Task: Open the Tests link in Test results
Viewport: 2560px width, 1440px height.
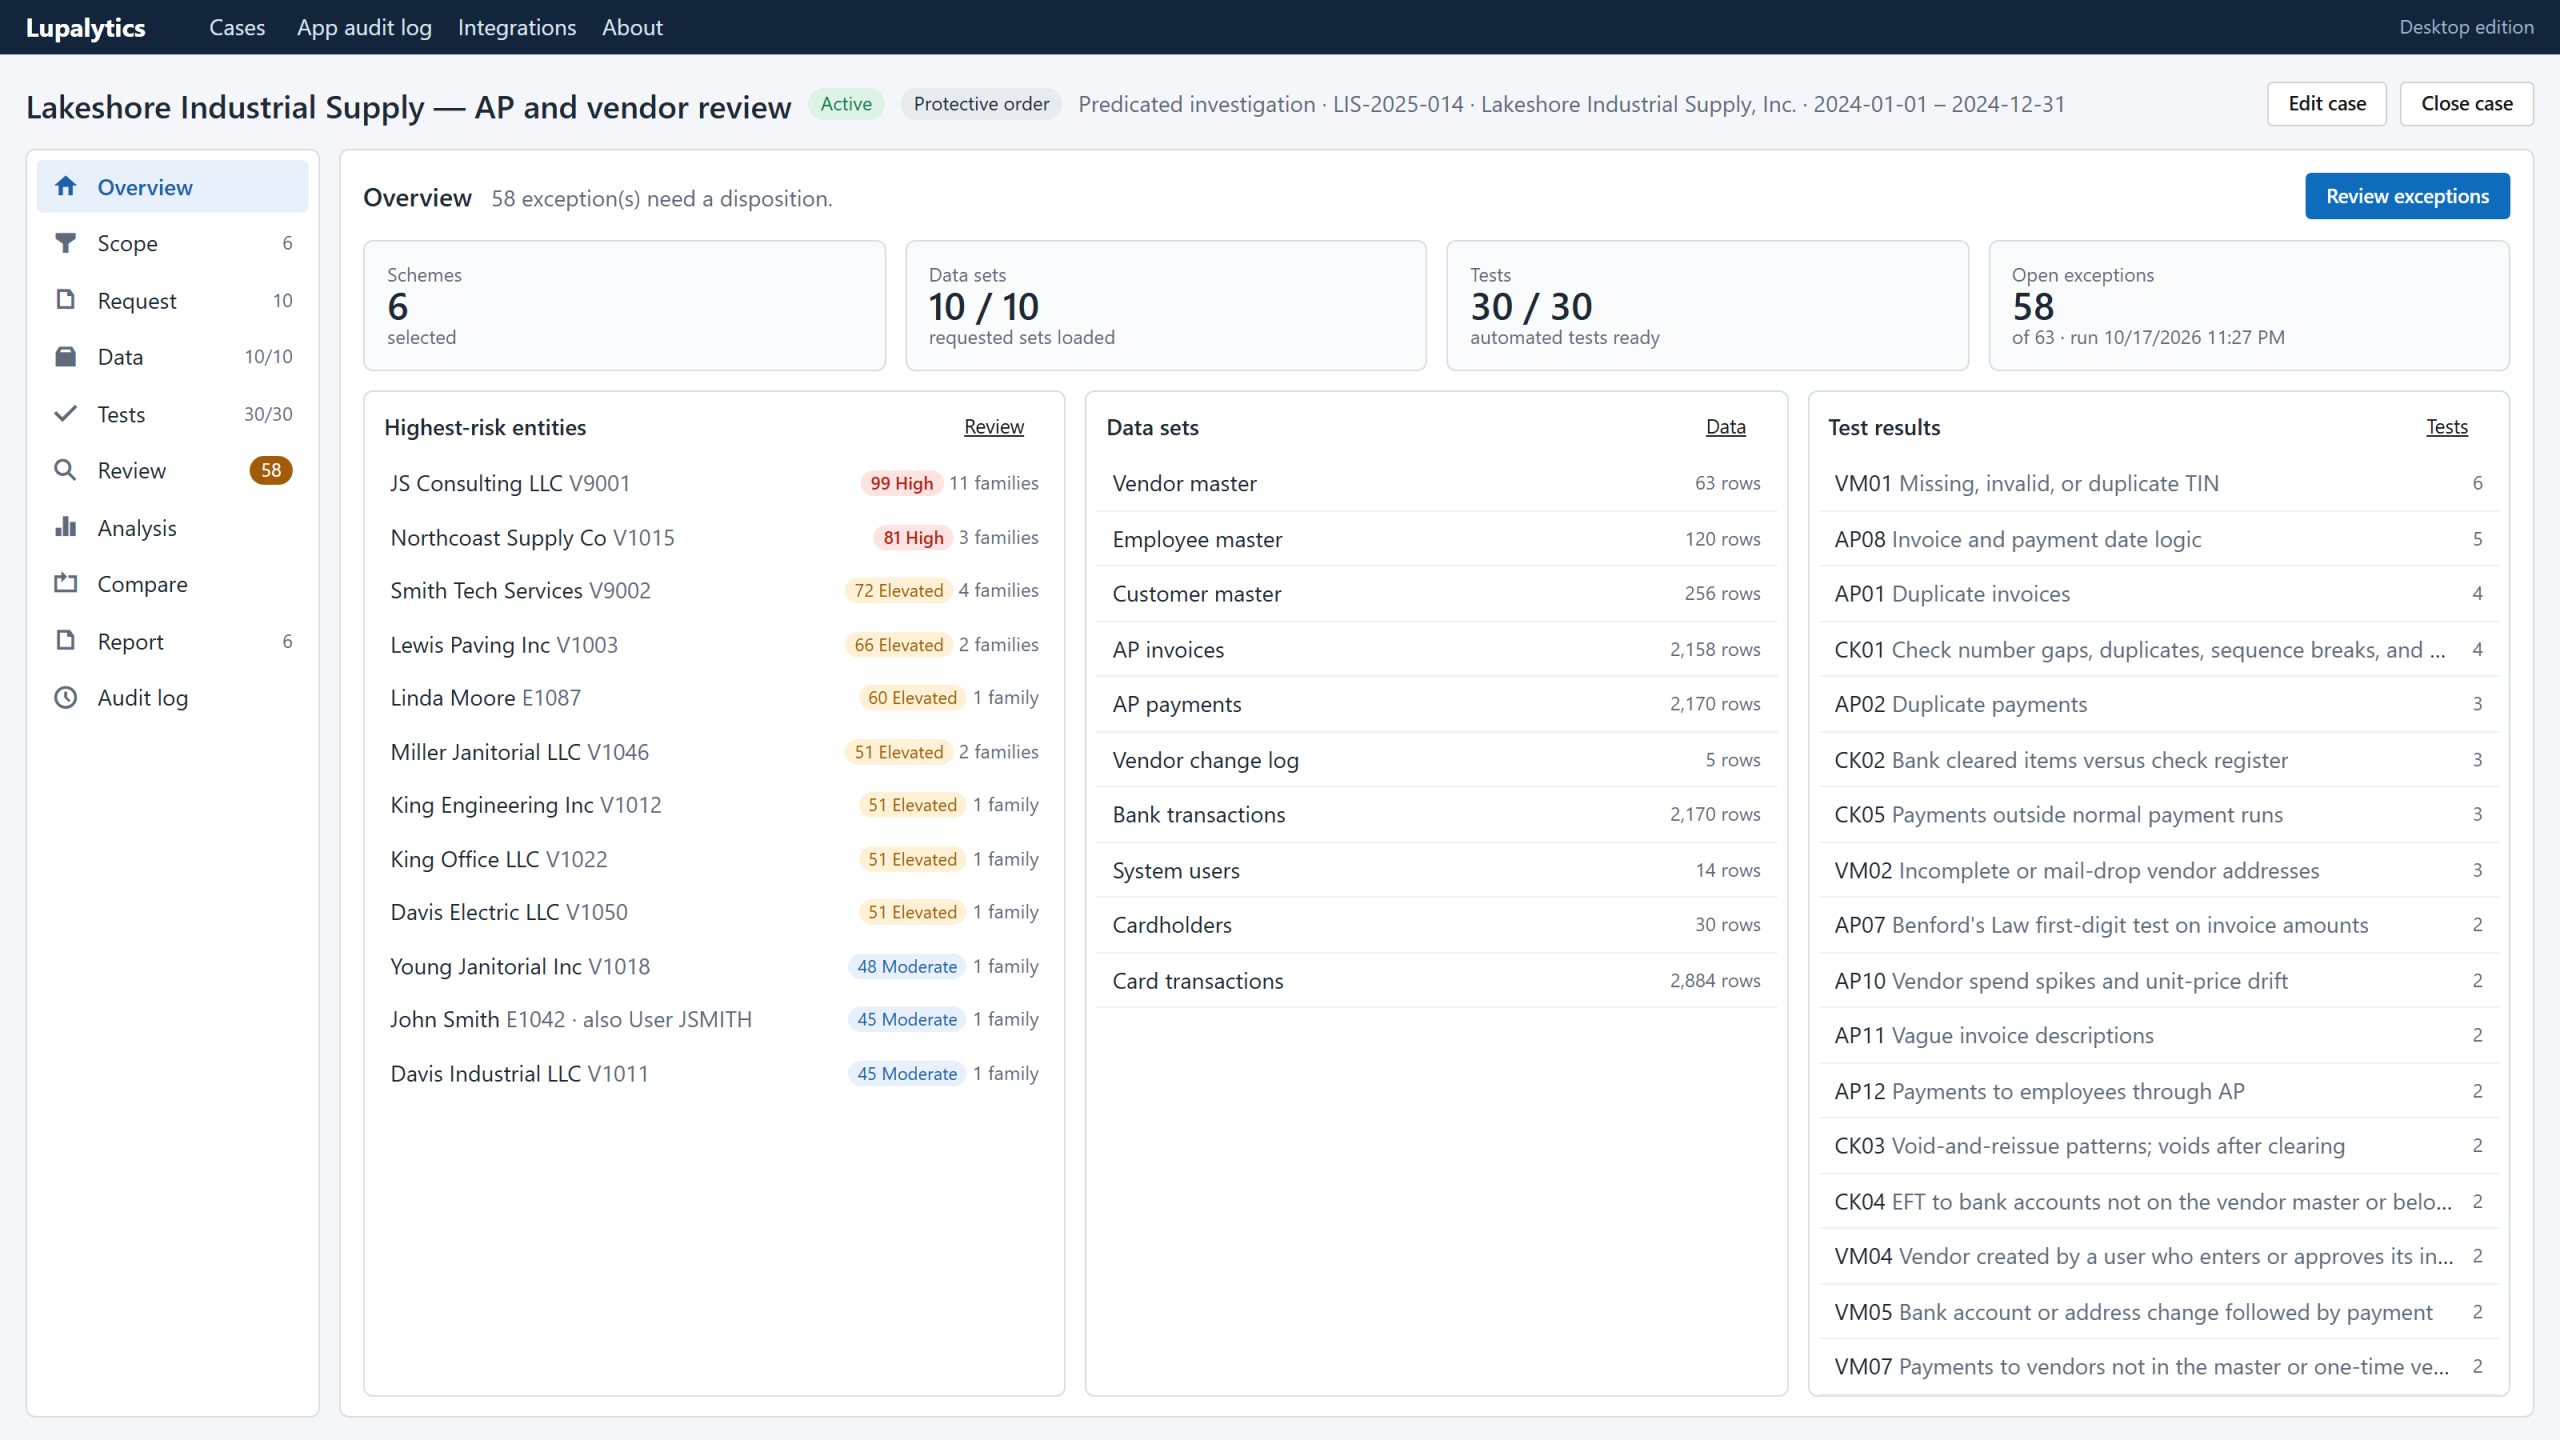Action: click(2447, 427)
